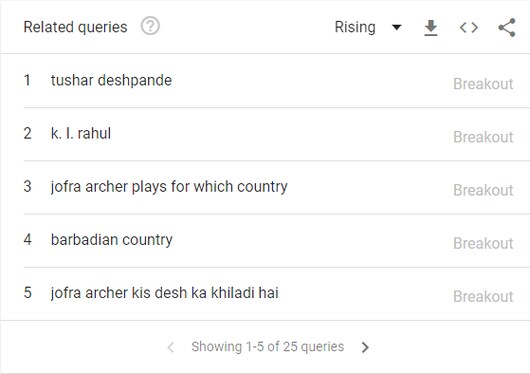Open query tushar deshpande
The image size is (530, 374).
click(x=111, y=80)
